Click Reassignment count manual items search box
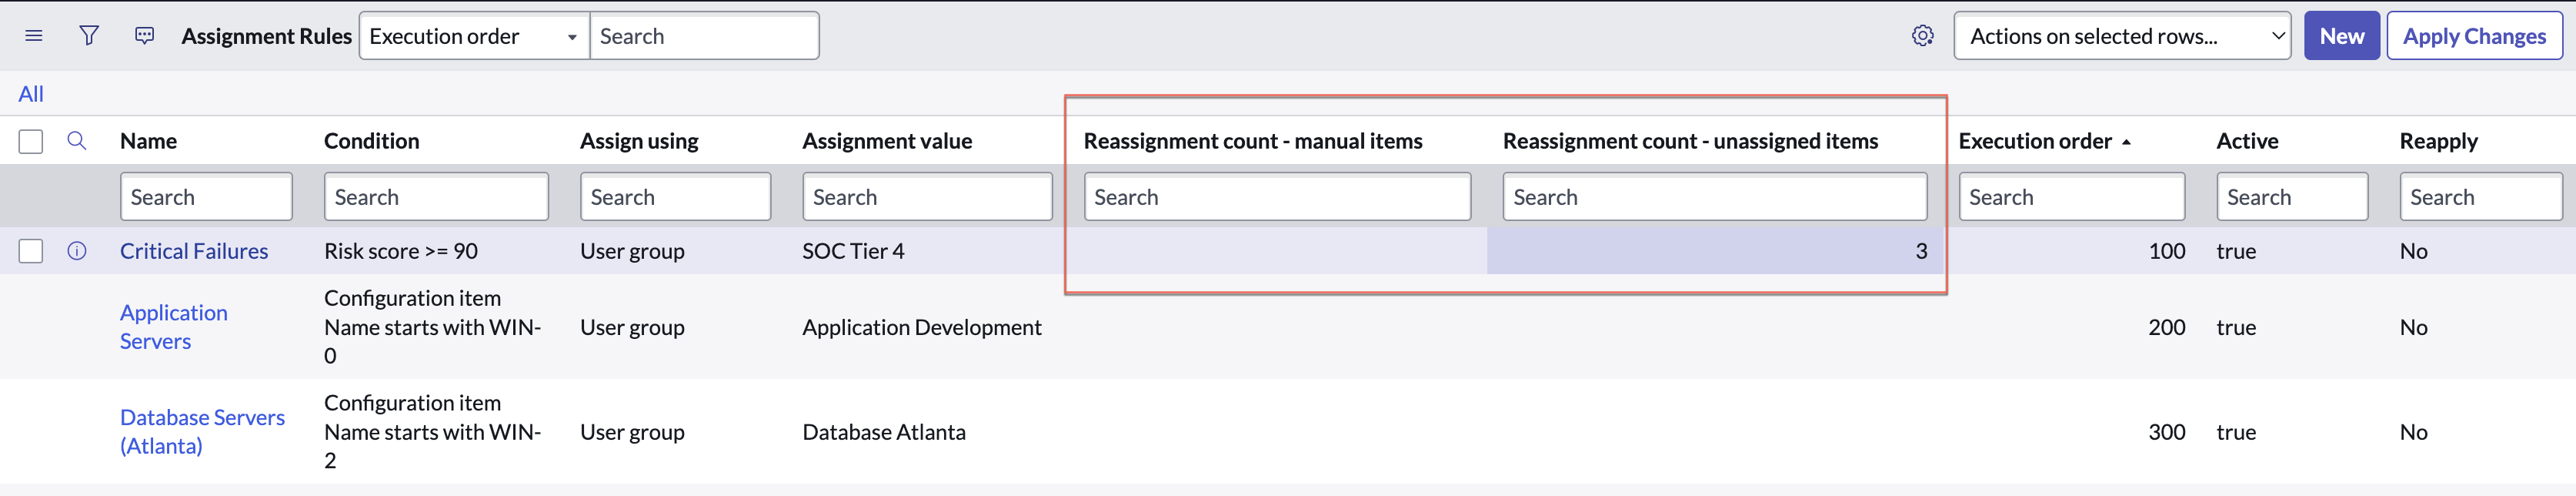Screen dimensions: 2576x496 (x=1277, y=197)
